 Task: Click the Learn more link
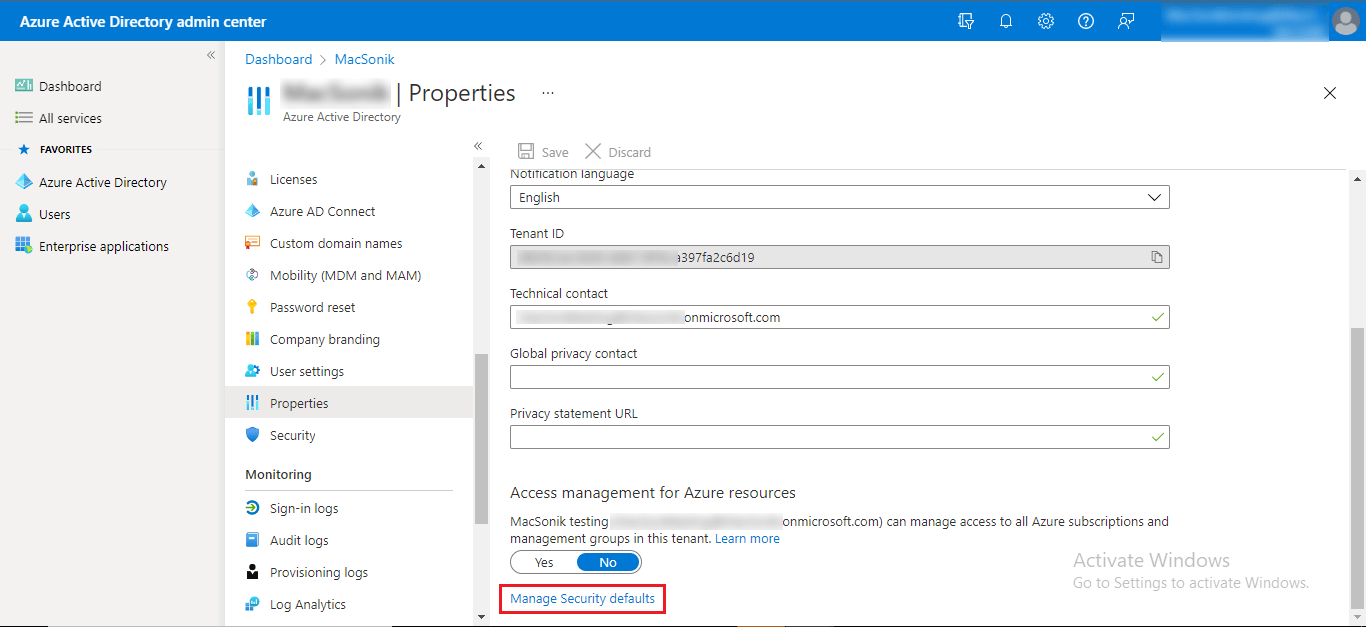coord(747,538)
